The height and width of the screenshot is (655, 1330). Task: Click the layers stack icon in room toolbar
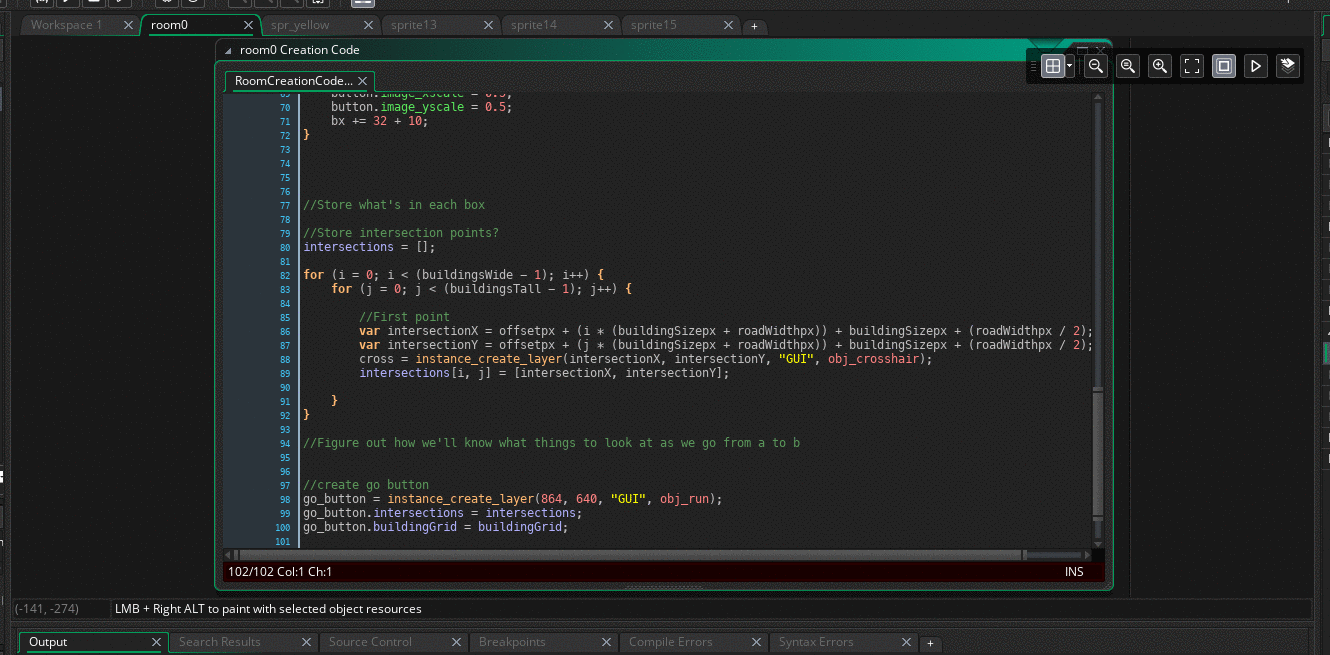click(1288, 66)
